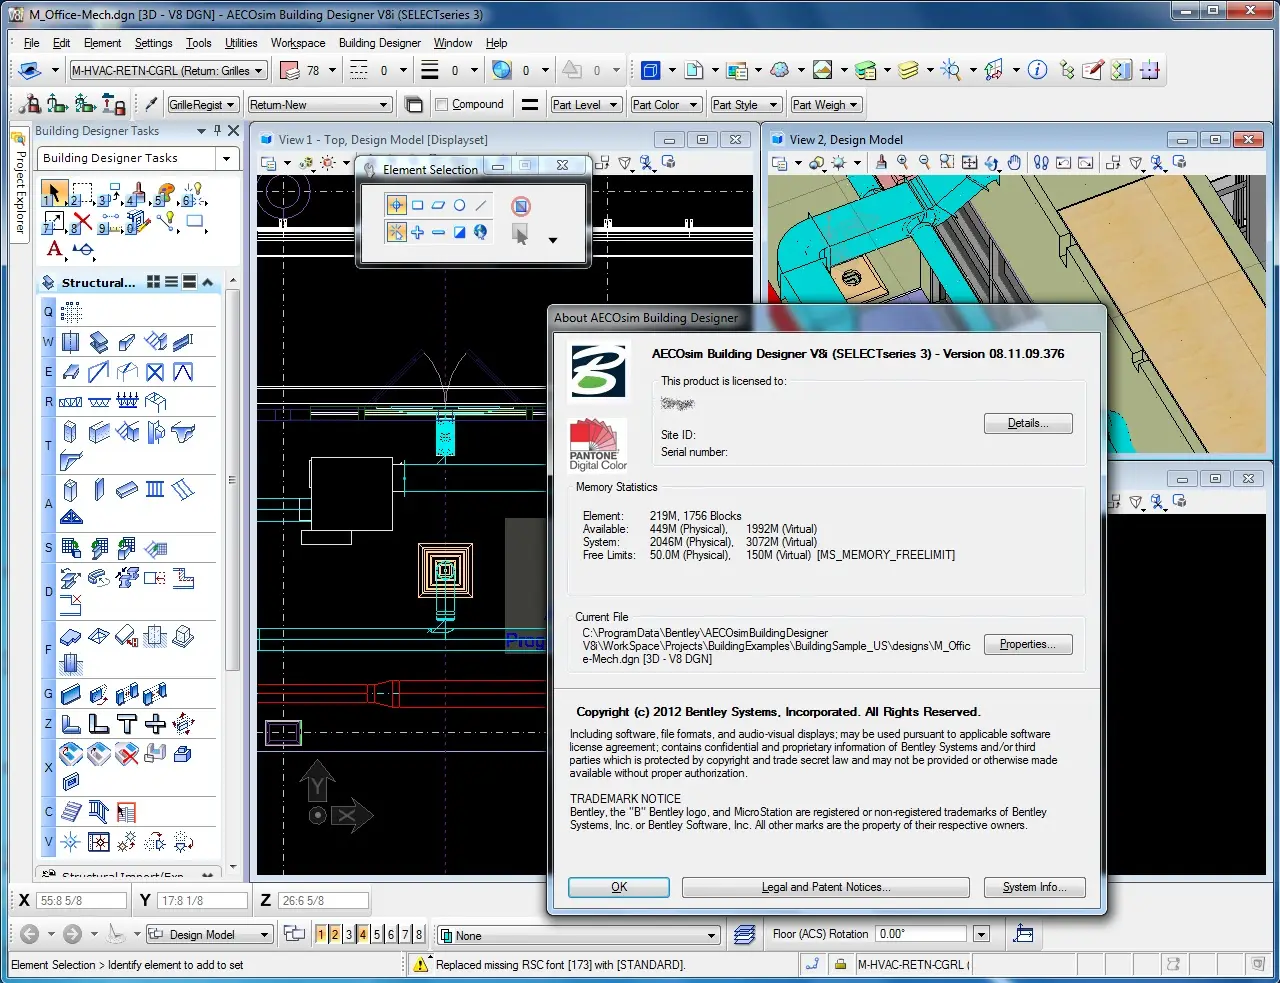Toggle view 5 button in view groups
The height and width of the screenshot is (983, 1280).
(x=377, y=934)
